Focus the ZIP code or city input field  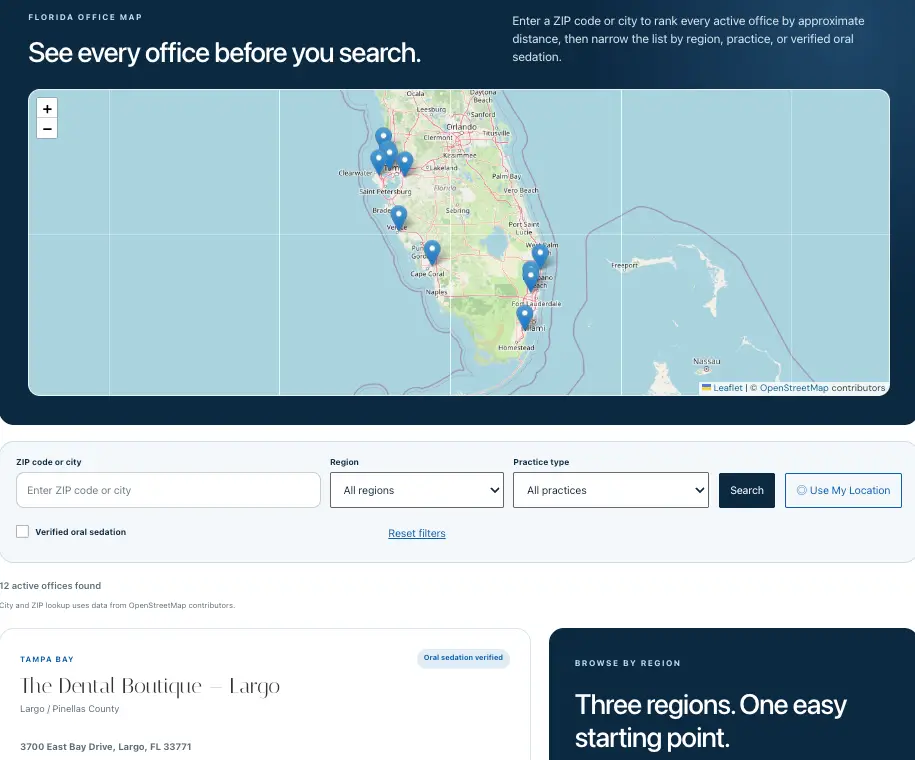pyautogui.click(x=168, y=490)
